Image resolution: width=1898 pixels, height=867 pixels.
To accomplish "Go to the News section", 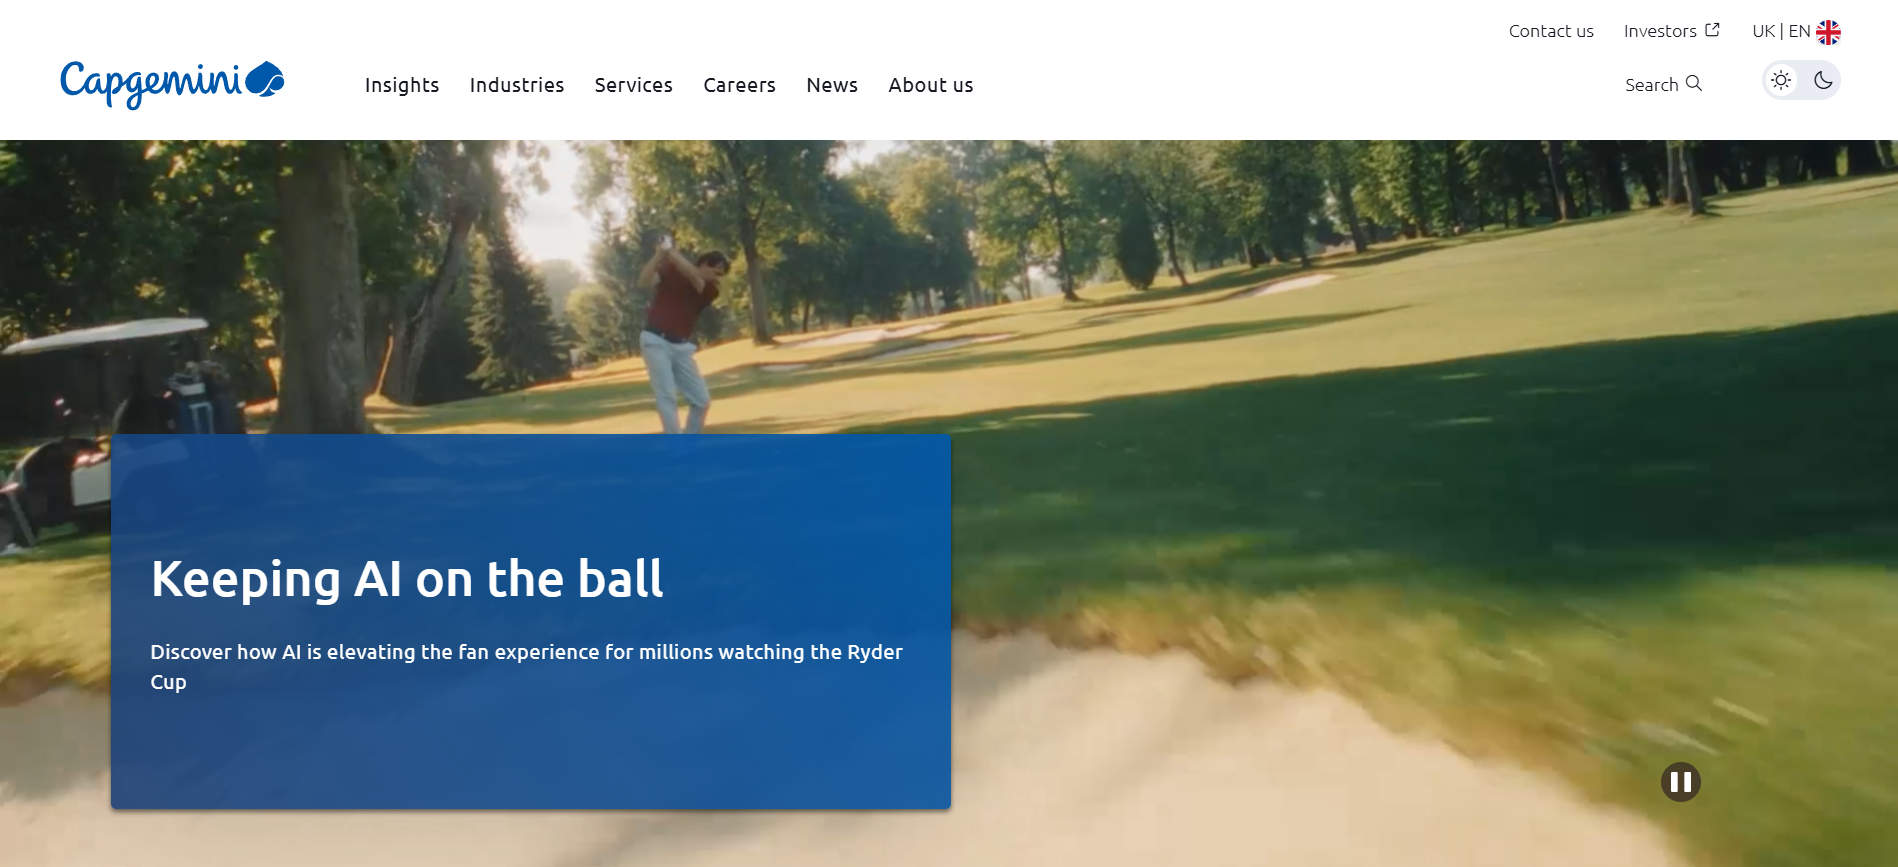I will point(832,85).
